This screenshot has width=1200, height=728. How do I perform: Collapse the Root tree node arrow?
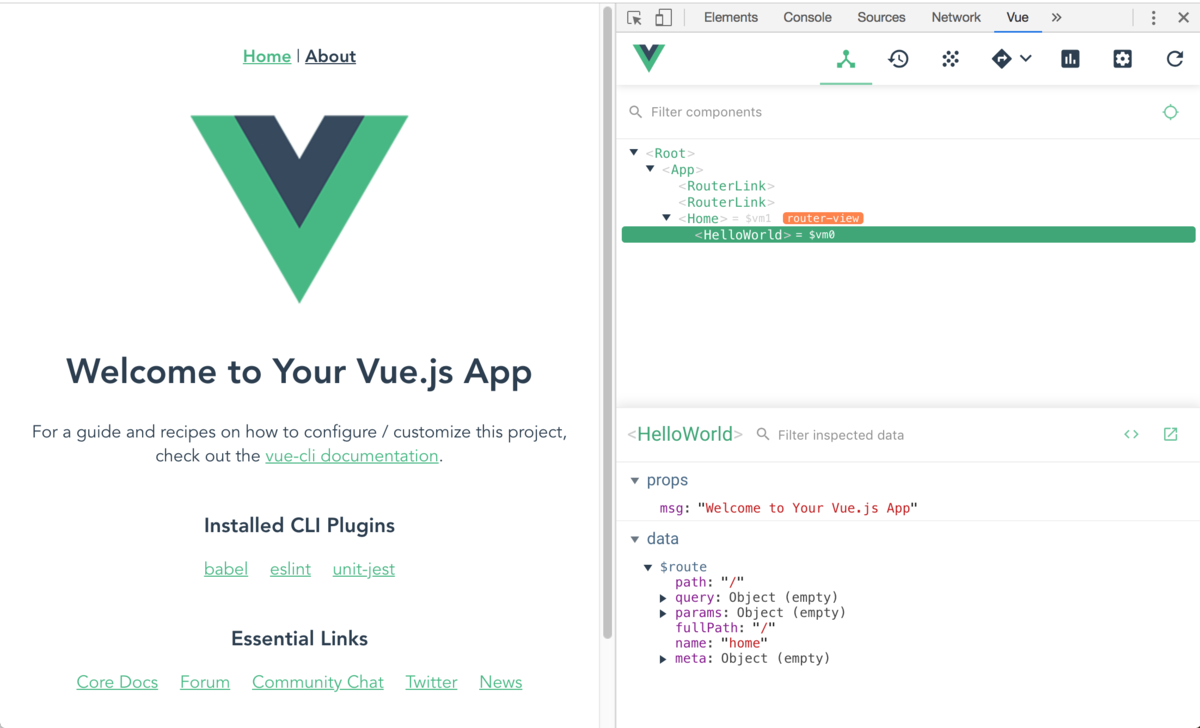(x=634, y=153)
